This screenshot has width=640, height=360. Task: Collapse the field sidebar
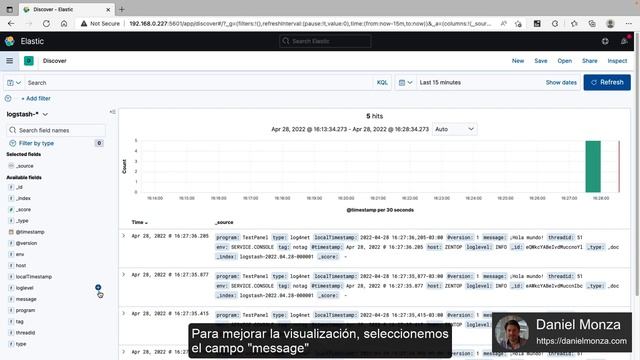[112, 112]
